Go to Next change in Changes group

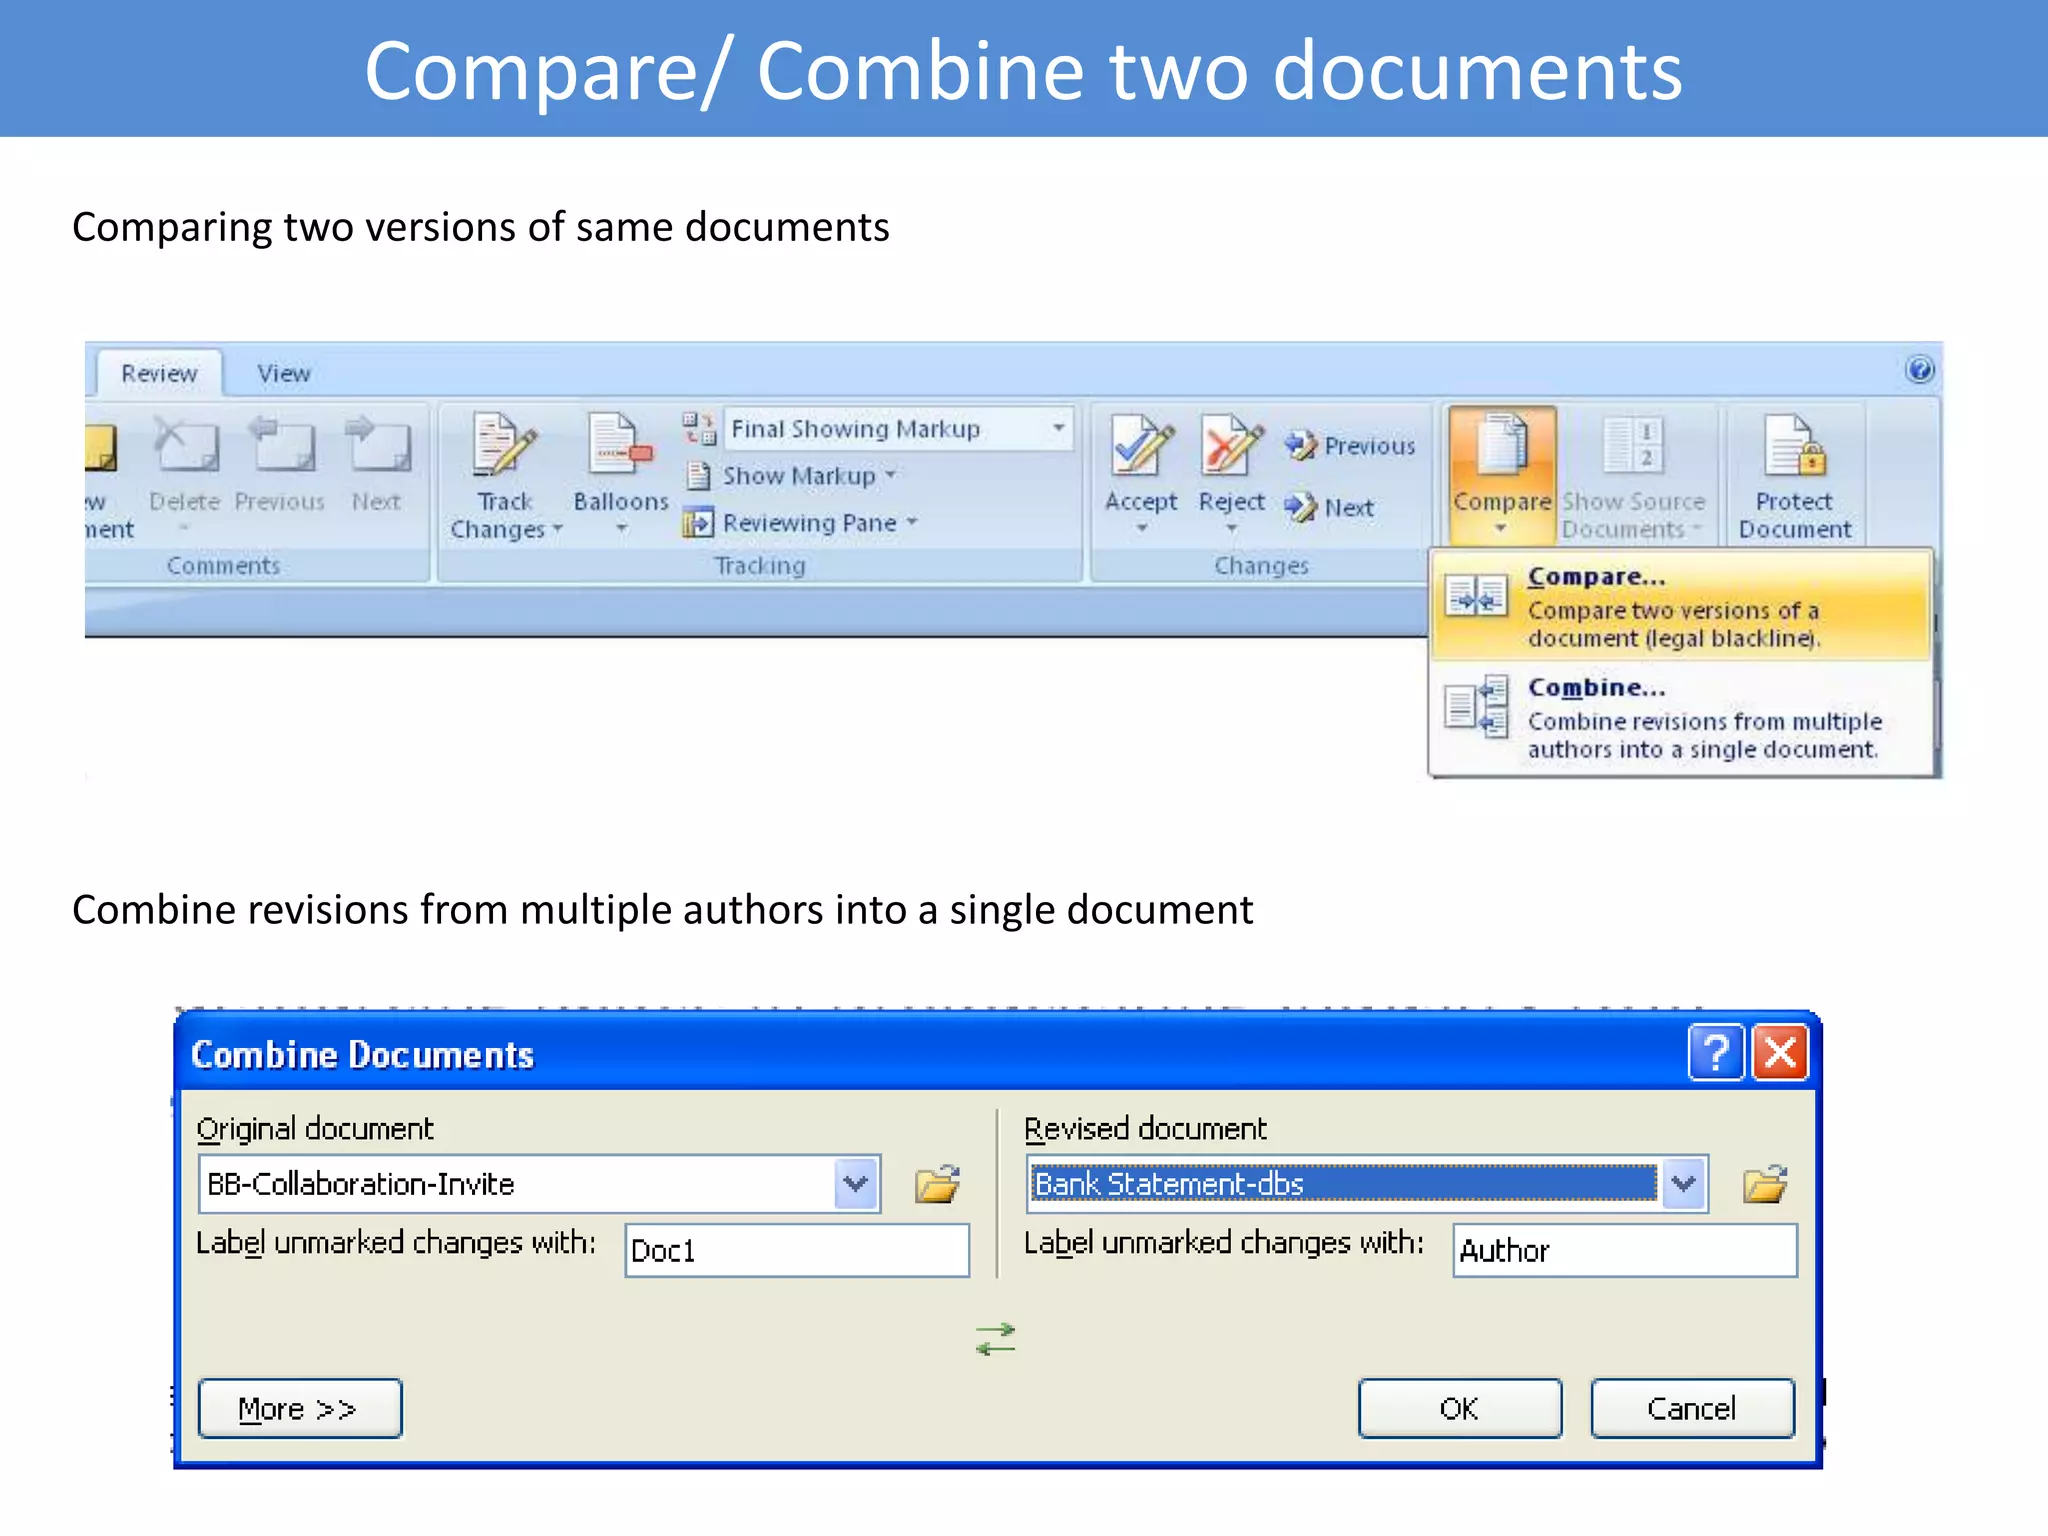pos(1330,507)
